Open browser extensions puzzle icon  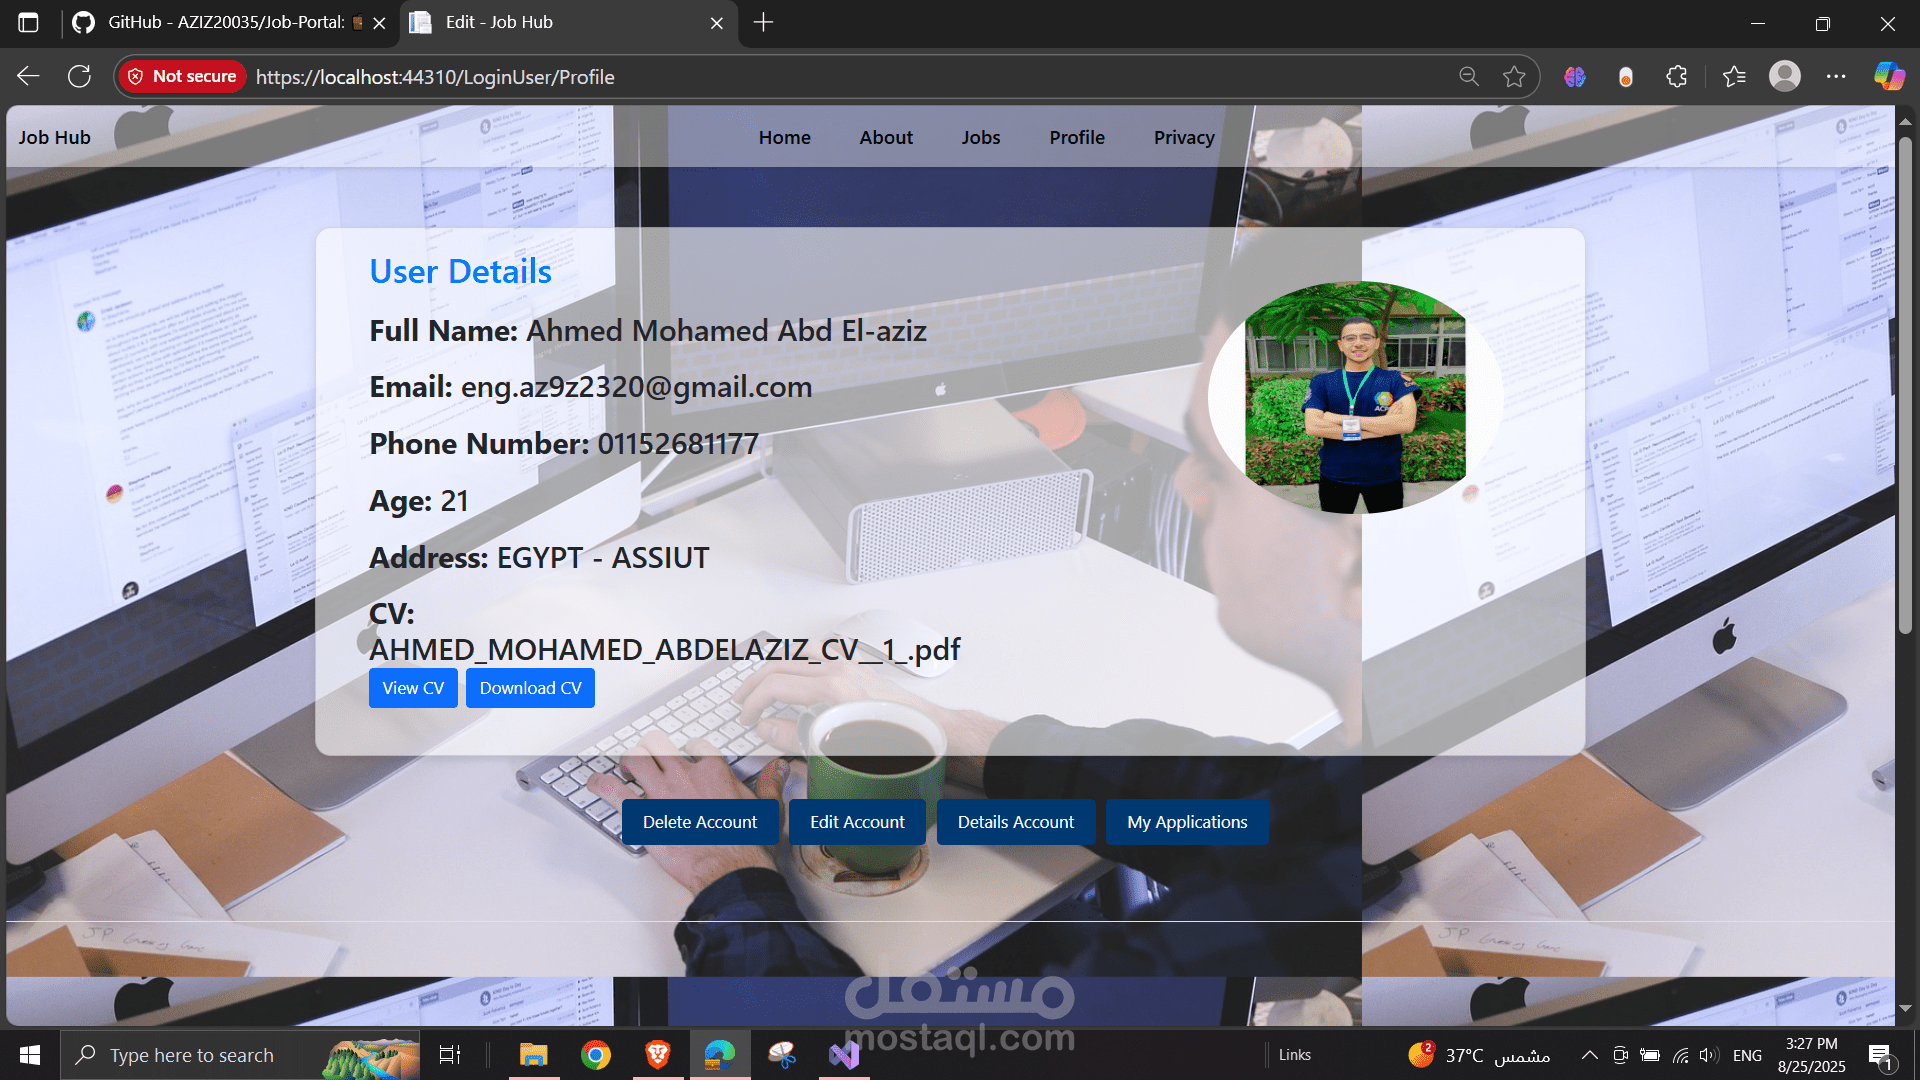[1677, 77]
